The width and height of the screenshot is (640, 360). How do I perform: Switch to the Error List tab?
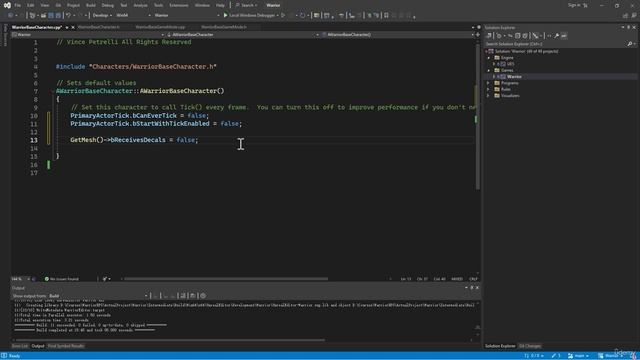click(x=20, y=346)
